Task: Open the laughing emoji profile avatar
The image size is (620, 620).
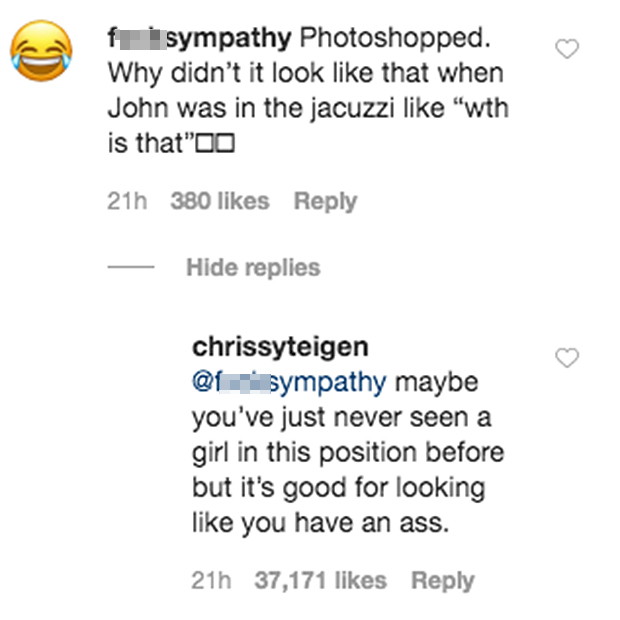Action: point(42,53)
